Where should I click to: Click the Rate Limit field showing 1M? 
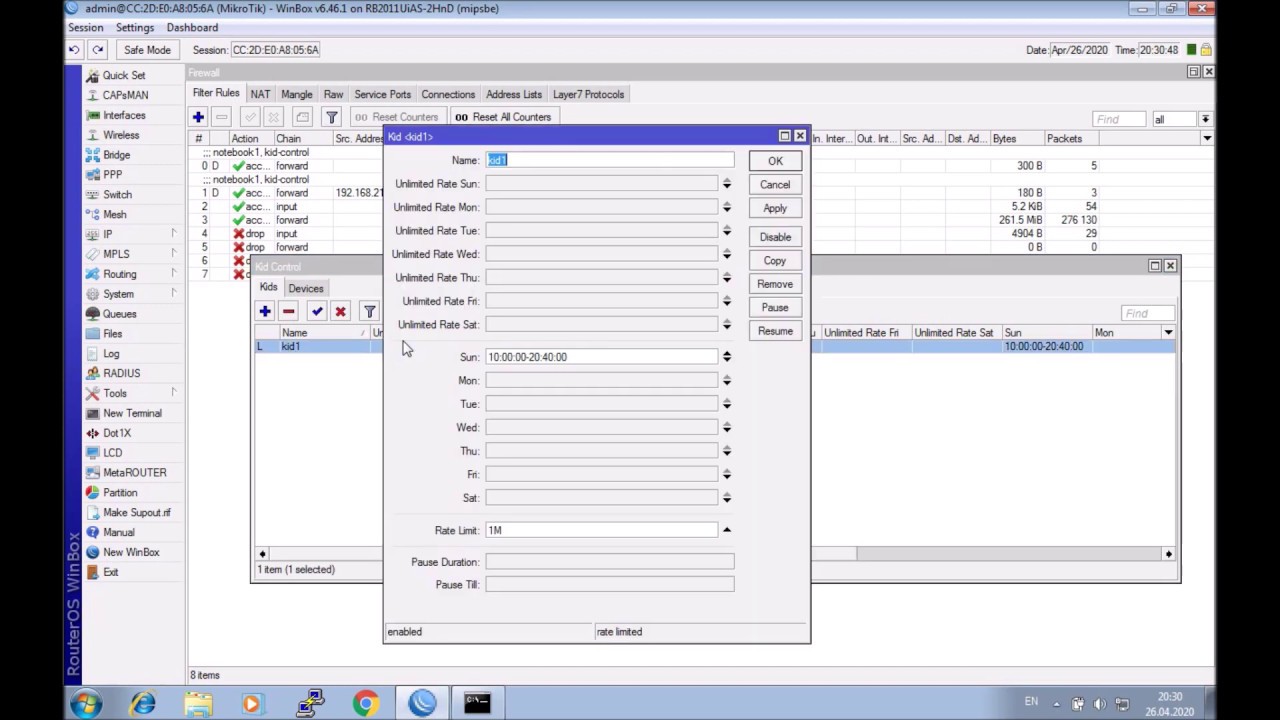602,530
